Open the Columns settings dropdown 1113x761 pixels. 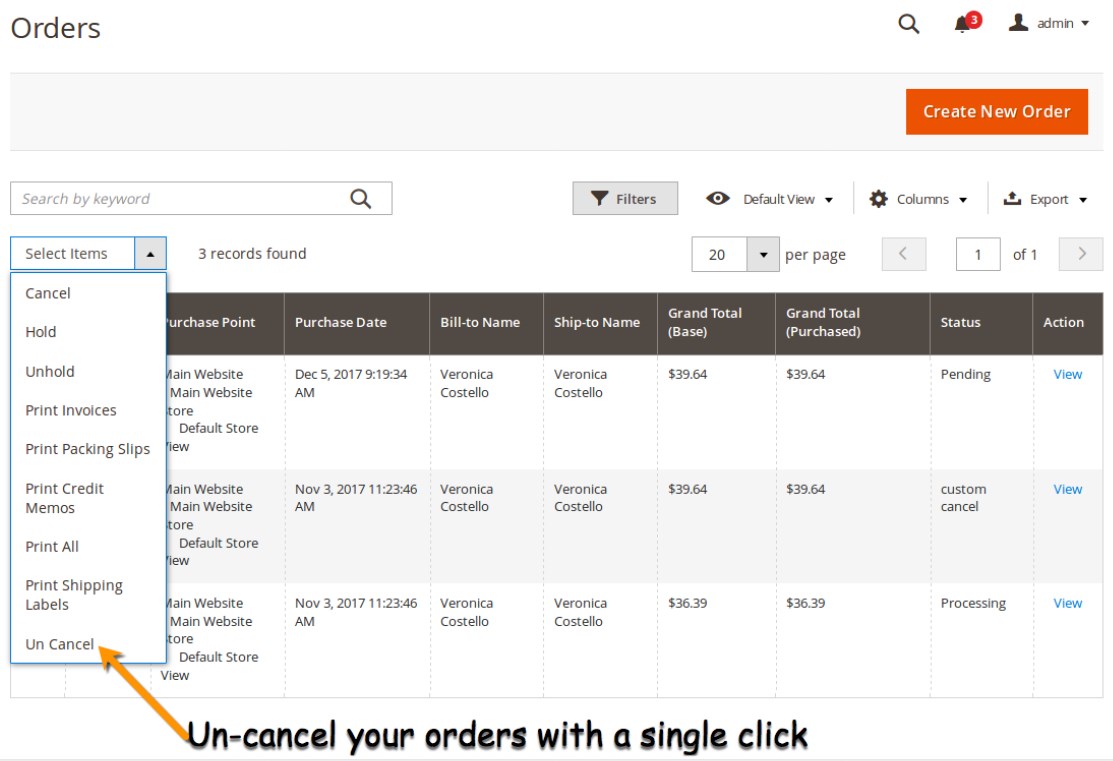tap(918, 199)
